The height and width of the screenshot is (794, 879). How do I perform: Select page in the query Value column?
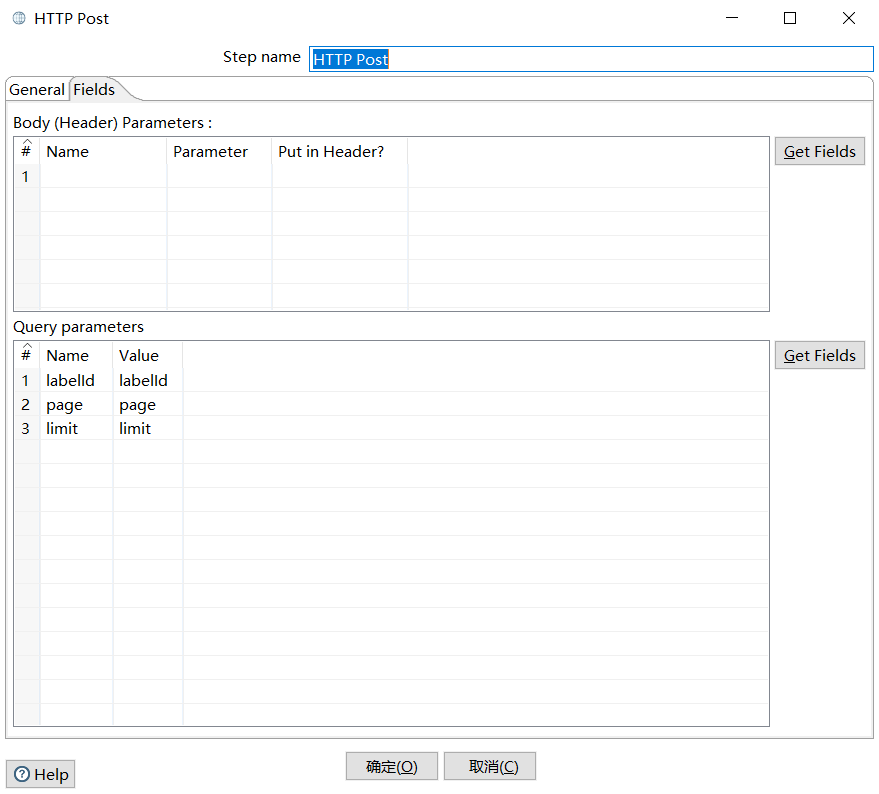coord(148,404)
